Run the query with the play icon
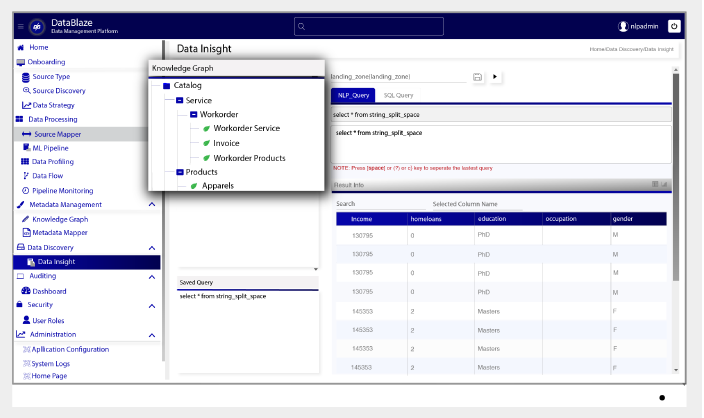The width and height of the screenshot is (704, 418). pos(495,76)
